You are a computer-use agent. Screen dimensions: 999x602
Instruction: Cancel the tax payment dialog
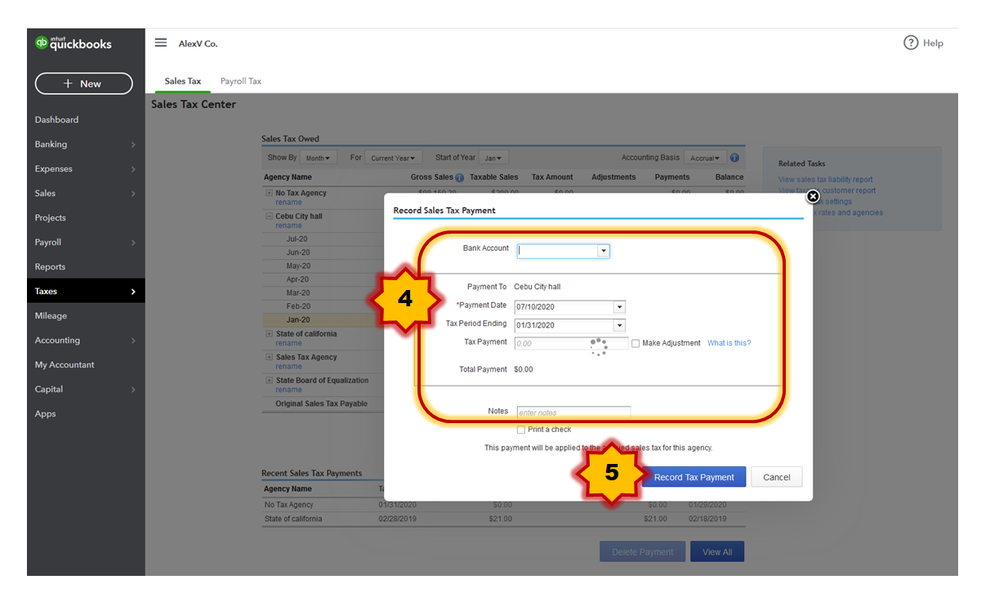click(x=776, y=477)
